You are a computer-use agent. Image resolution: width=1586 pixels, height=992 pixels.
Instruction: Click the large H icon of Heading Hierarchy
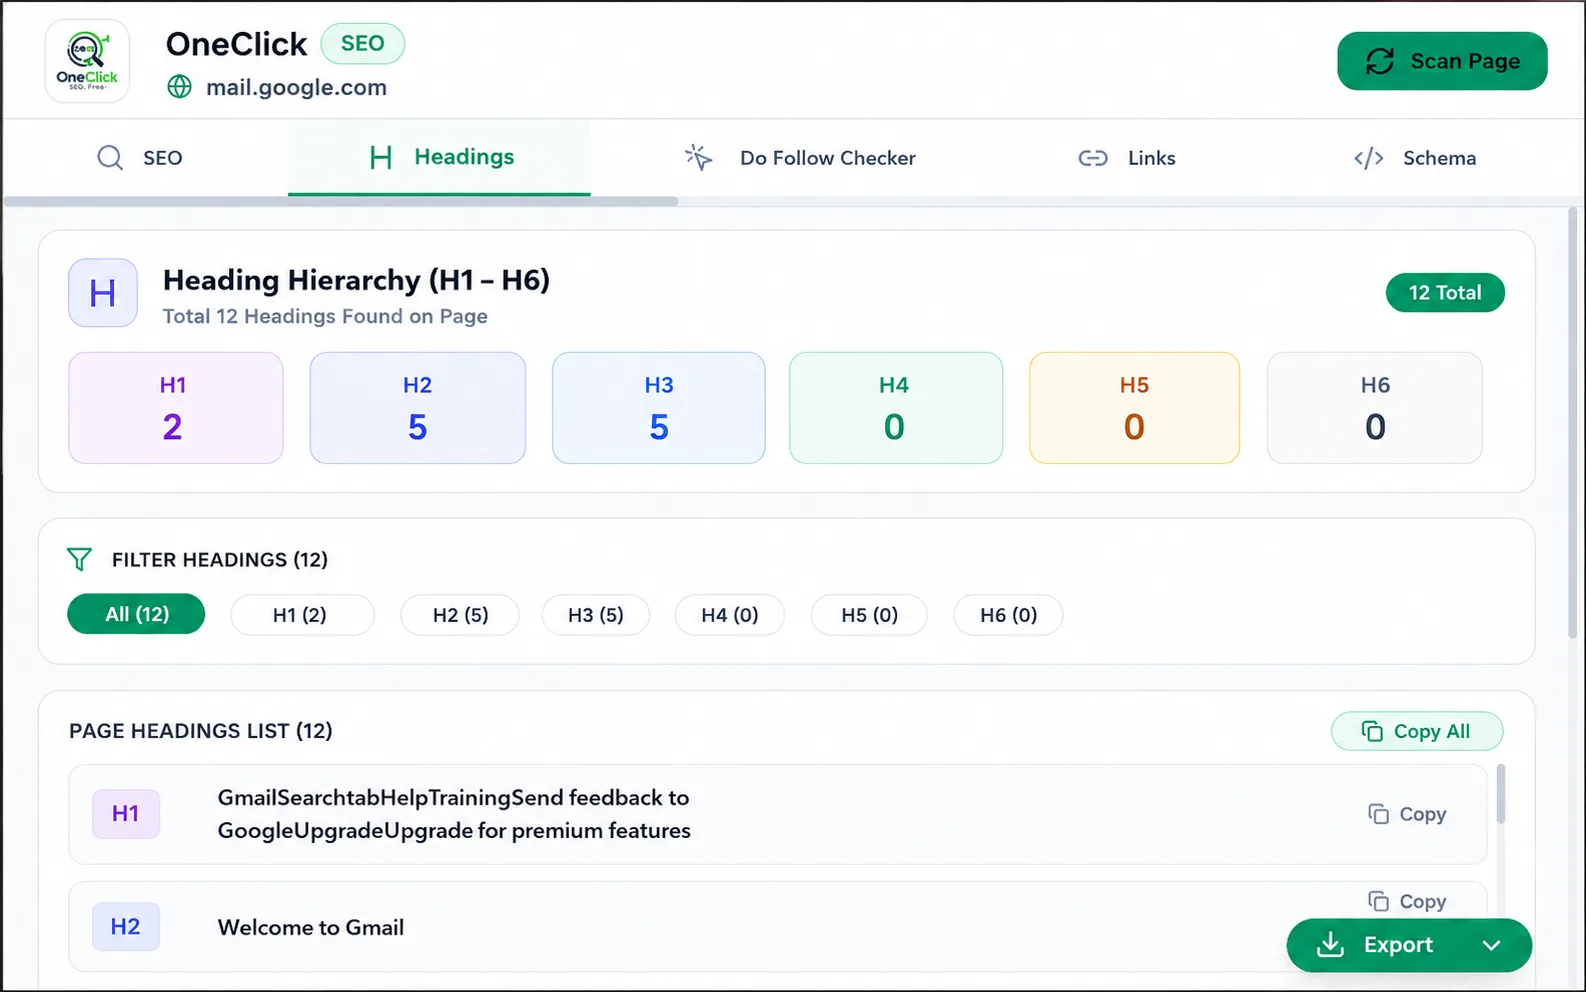click(103, 293)
